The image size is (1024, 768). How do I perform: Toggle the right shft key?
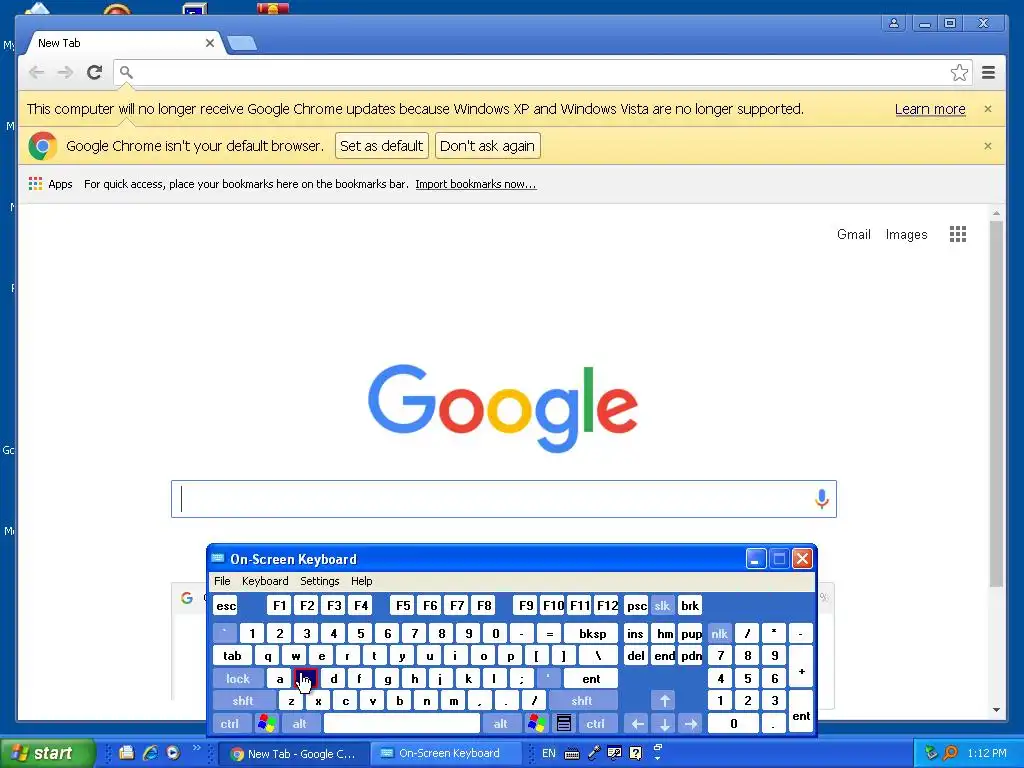[582, 701]
